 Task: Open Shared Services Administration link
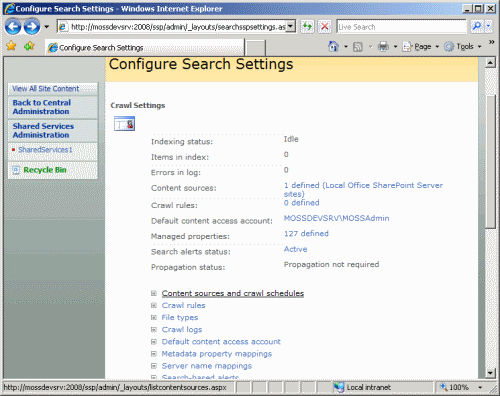point(43,131)
